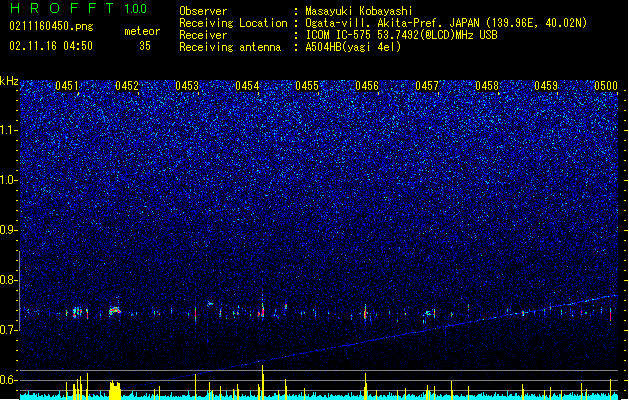Click the Receiving Location label
Viewport: 629px width, 400px height.
[x=233, y=23]
